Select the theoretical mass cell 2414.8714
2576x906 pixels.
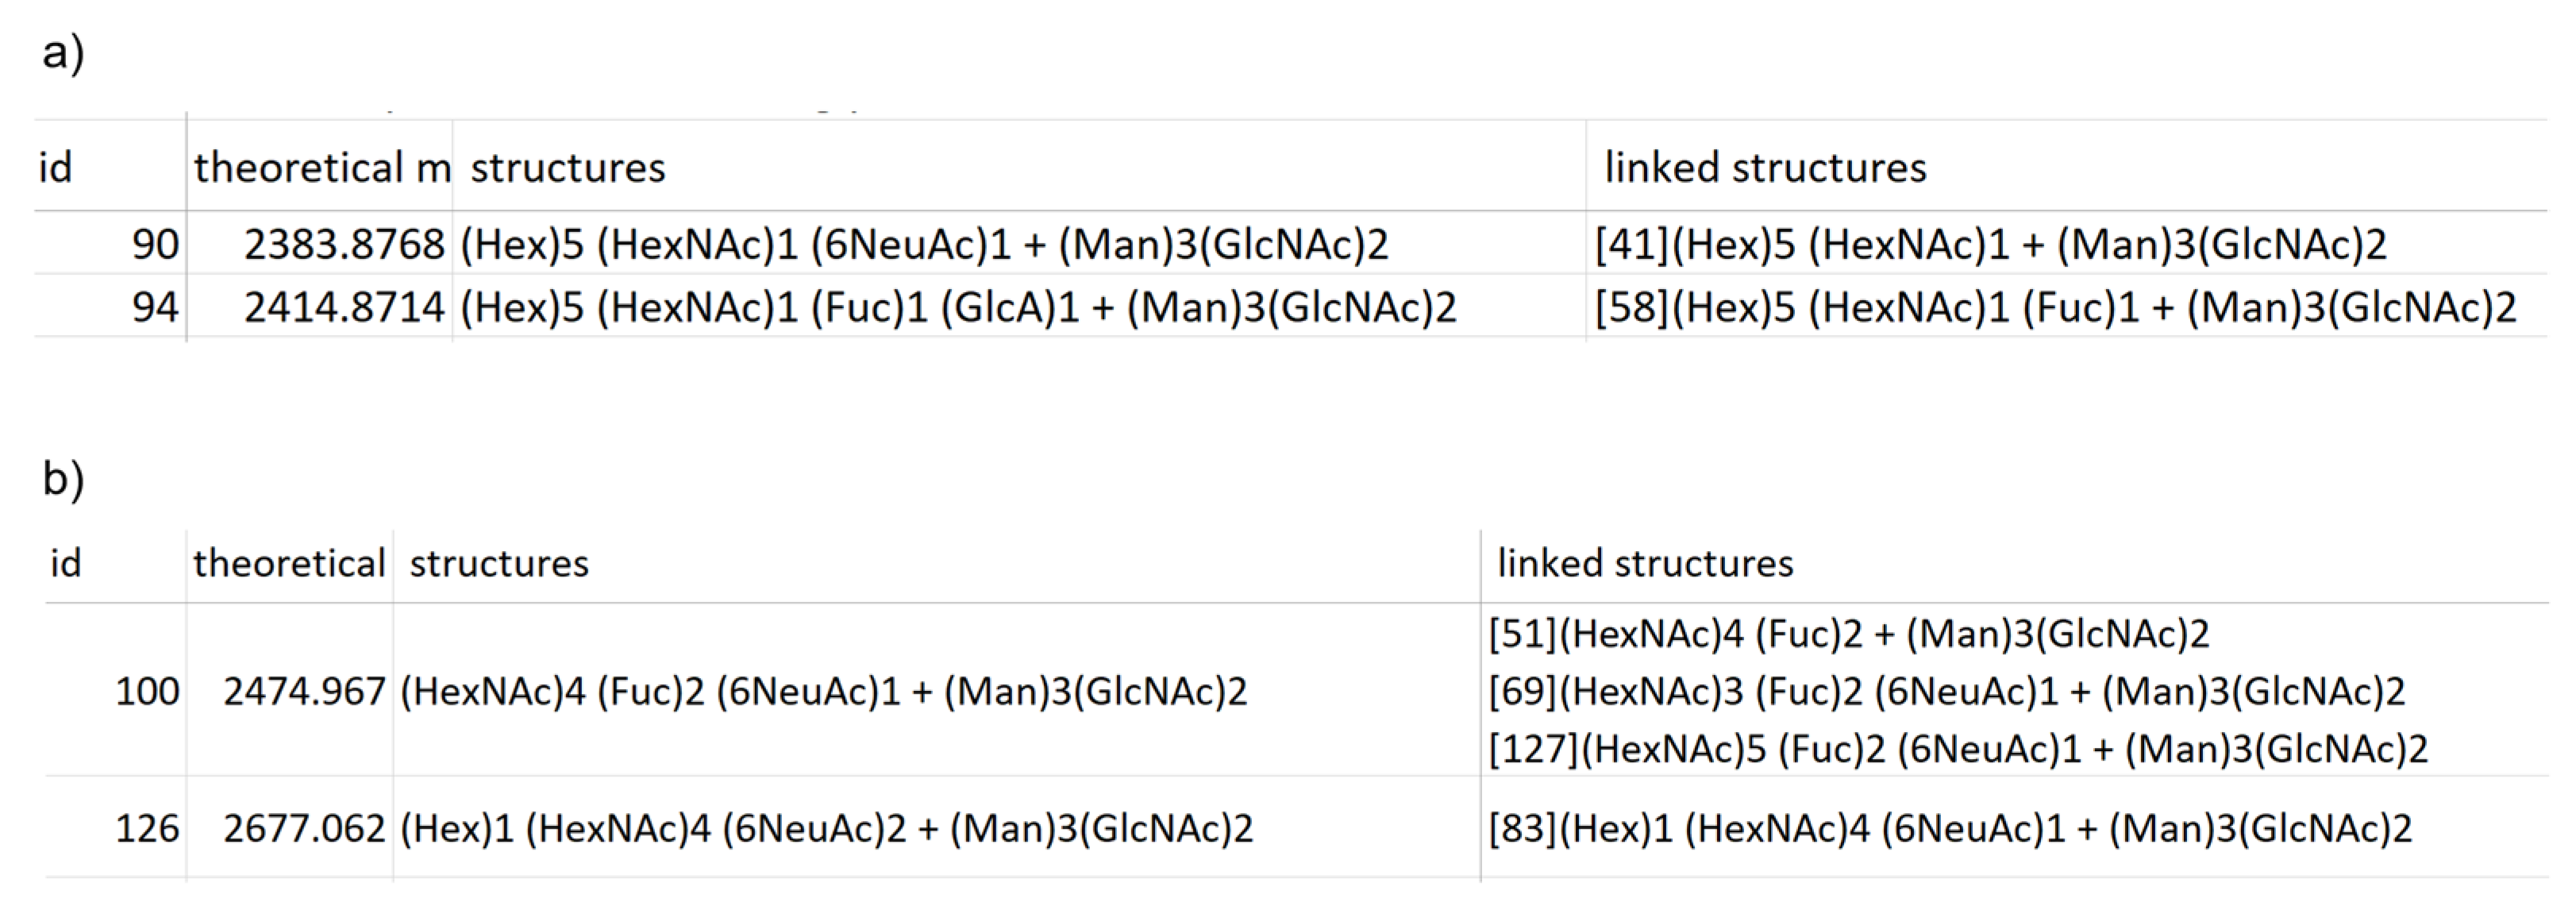point(344,307)
